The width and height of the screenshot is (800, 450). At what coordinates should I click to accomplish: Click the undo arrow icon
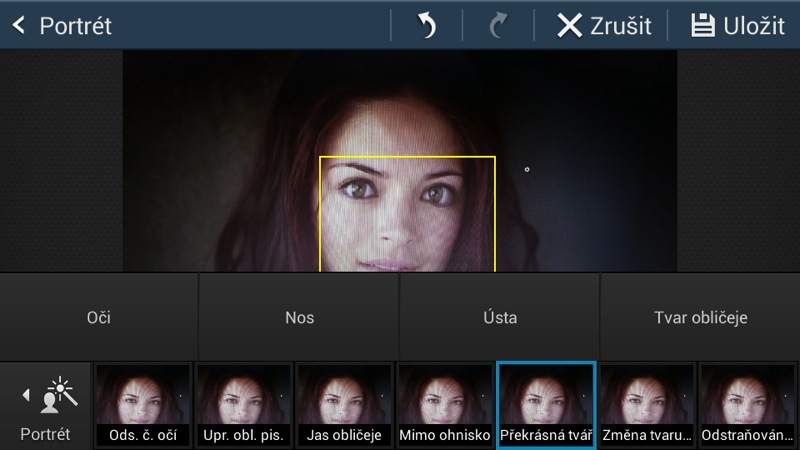coord(427,26)
